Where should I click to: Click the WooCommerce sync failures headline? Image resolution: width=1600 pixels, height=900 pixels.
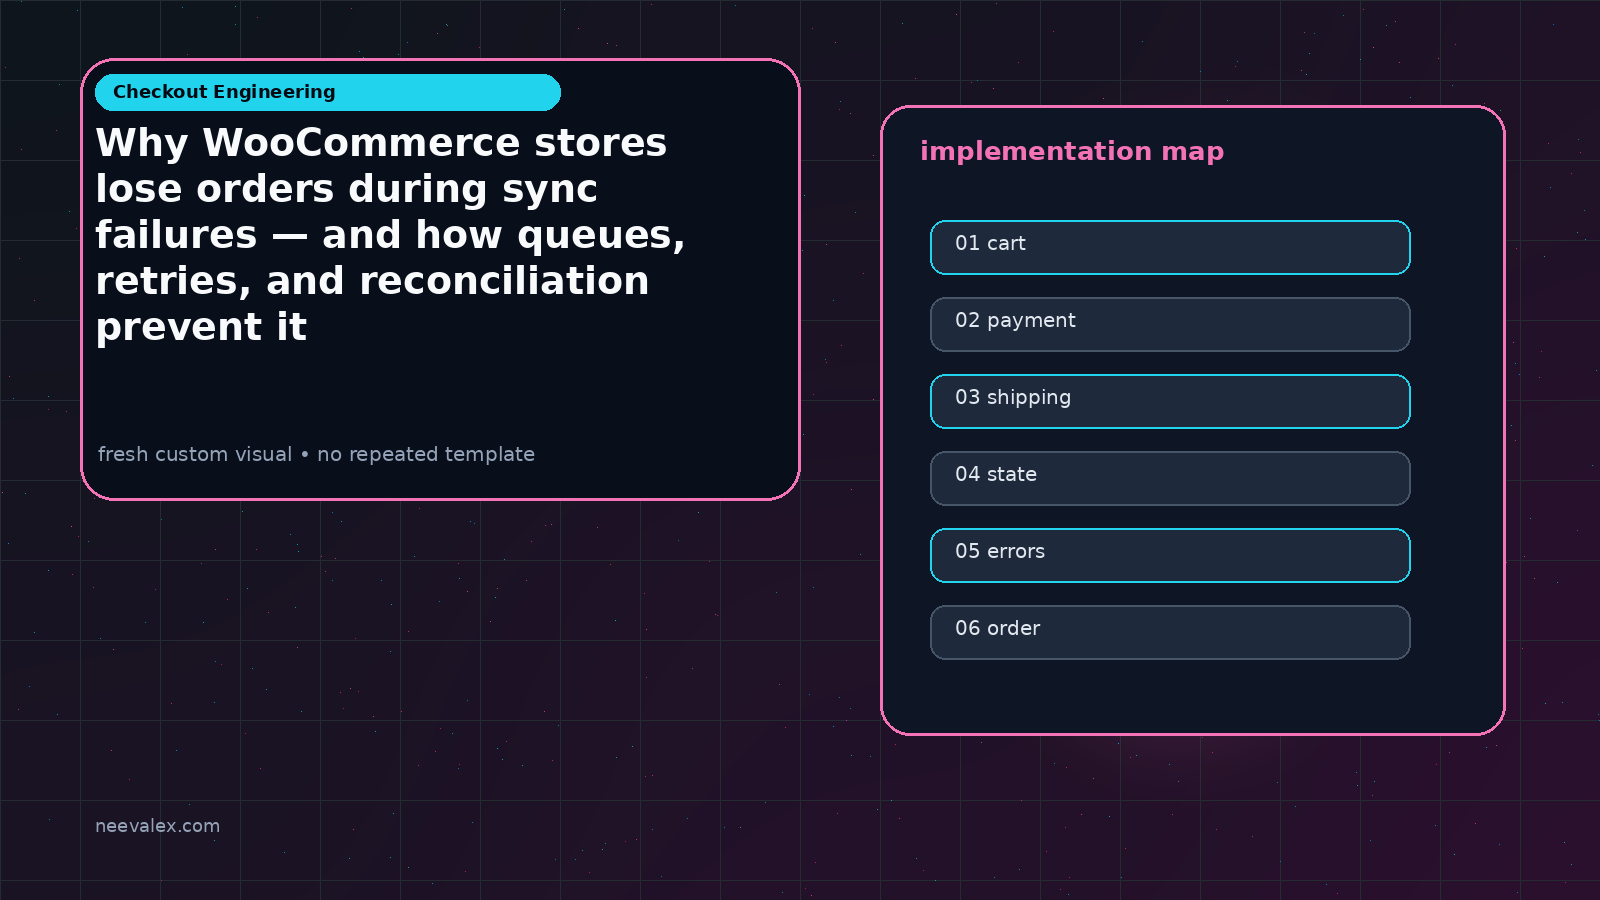(390, 235)
